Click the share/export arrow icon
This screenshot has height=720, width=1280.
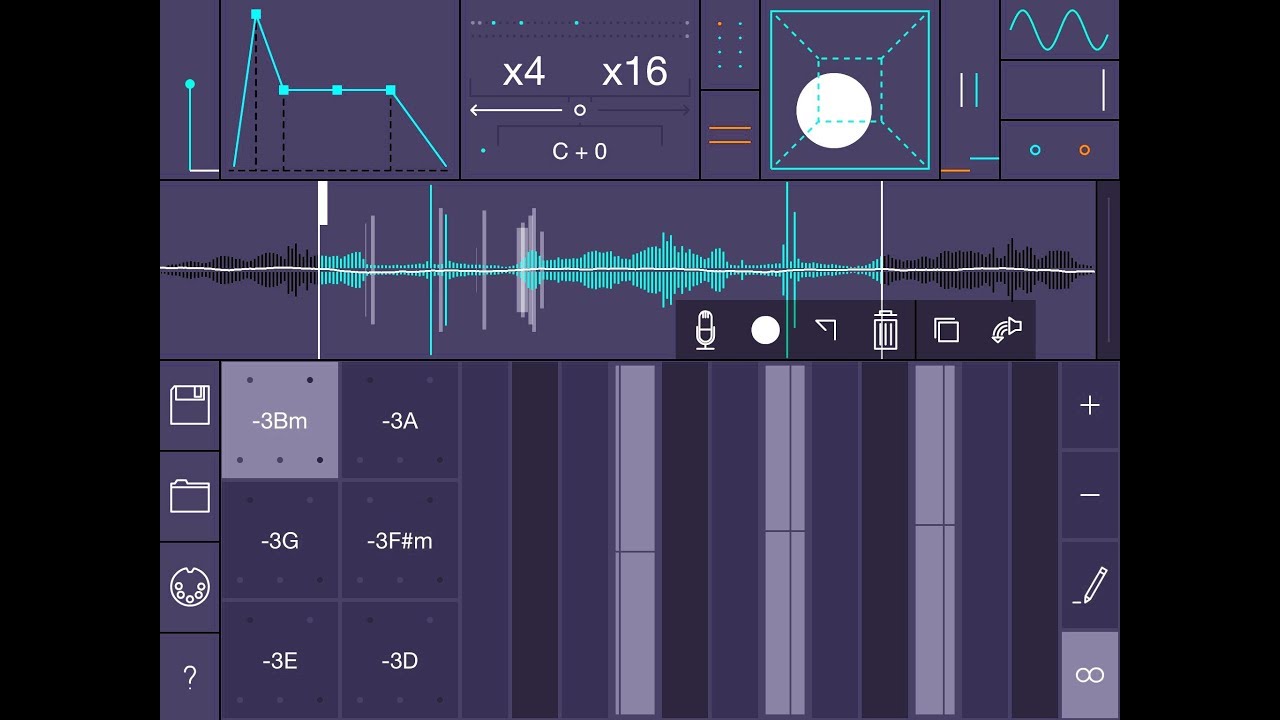[x=1006, y=330]
